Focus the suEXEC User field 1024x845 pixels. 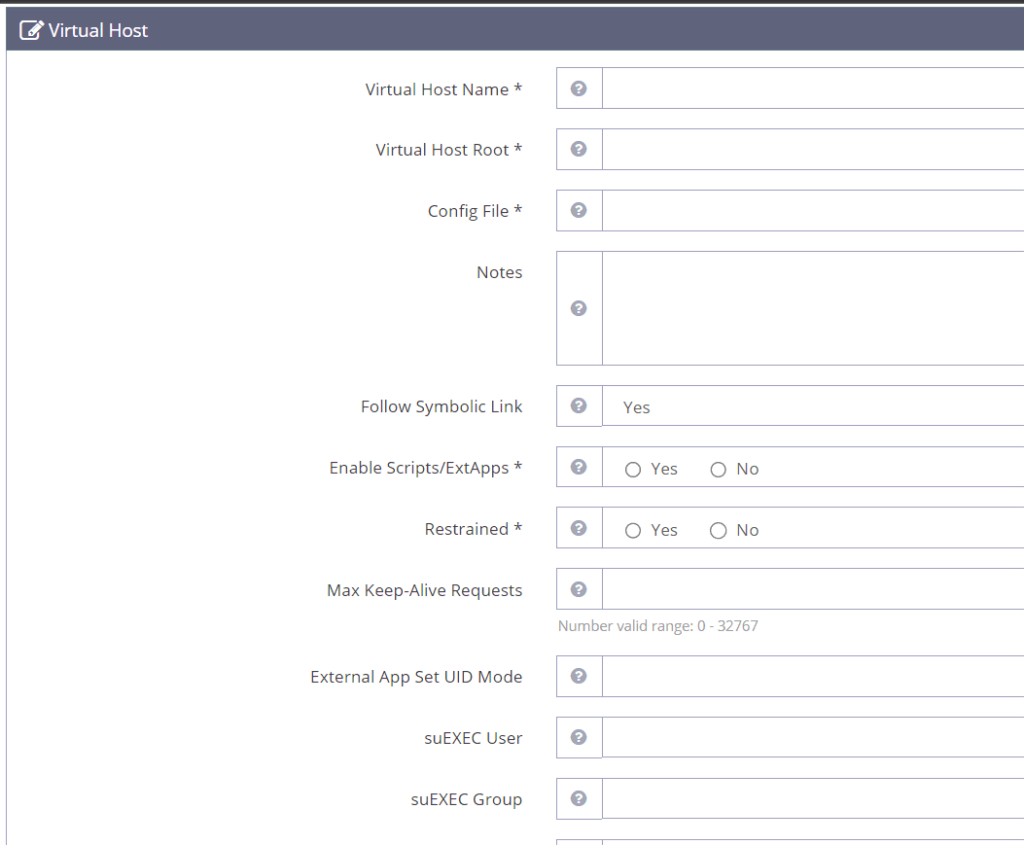[813, 737]
